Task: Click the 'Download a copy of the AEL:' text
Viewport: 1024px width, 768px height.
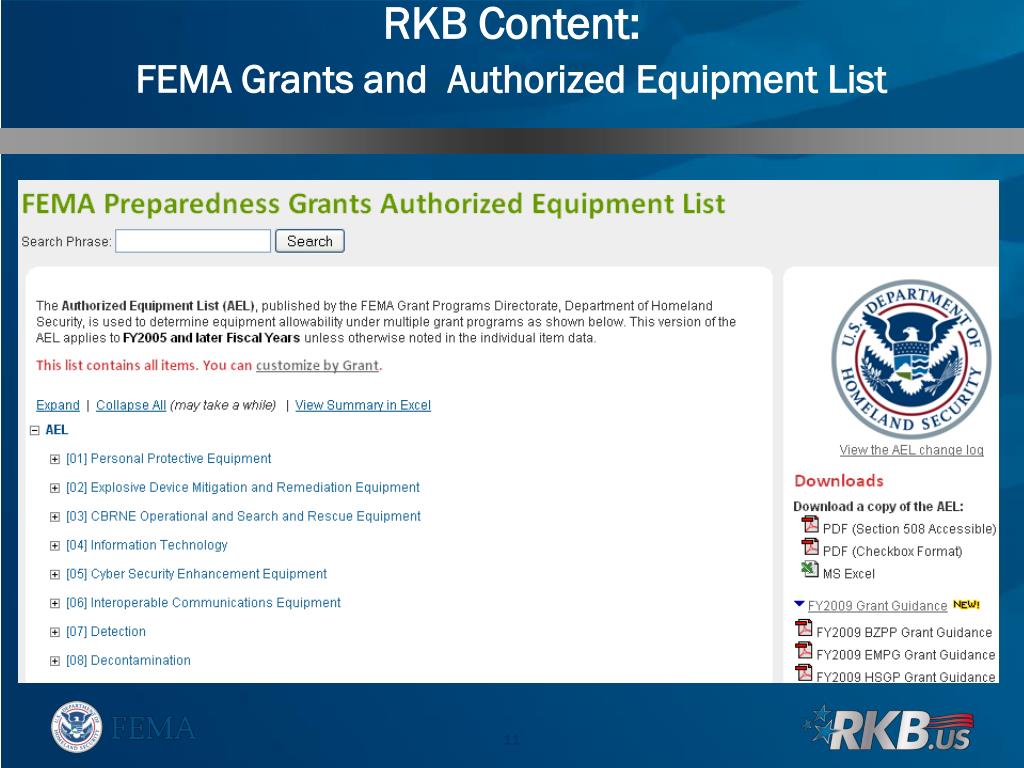Action: (x=878, y=506)
